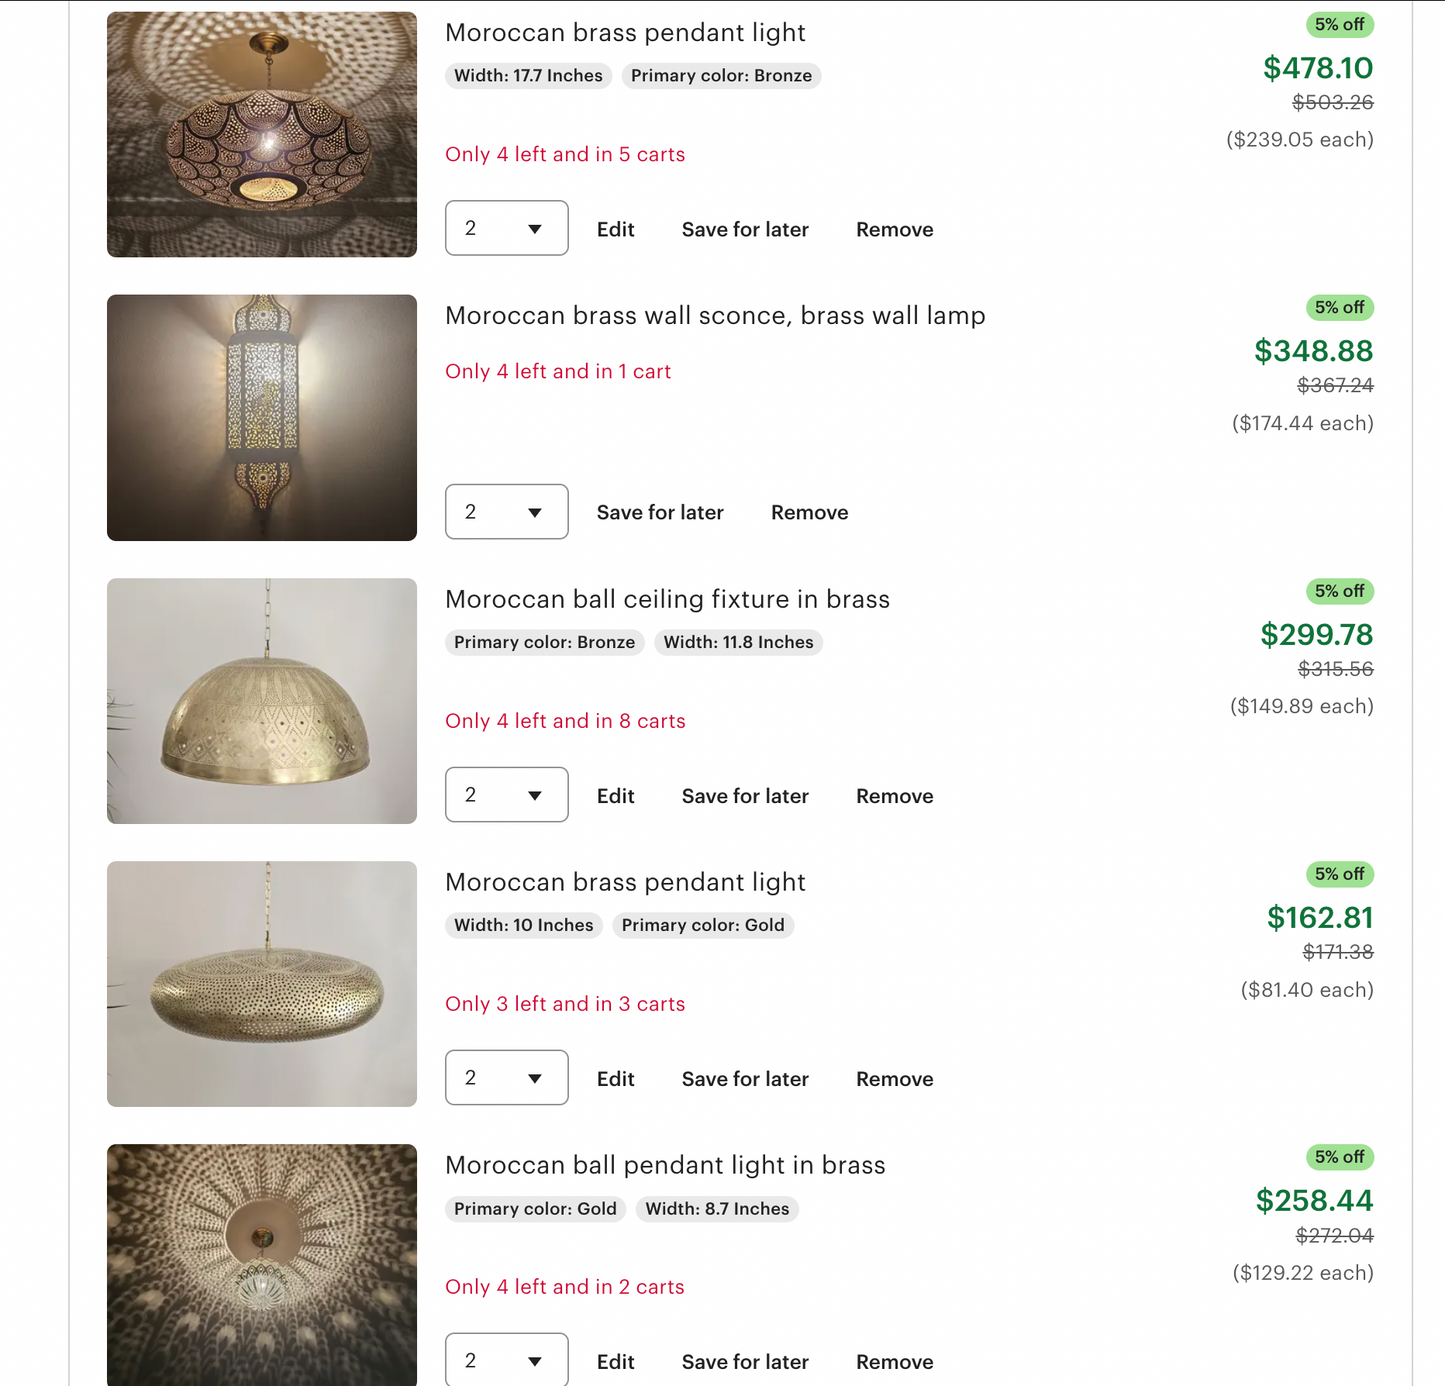Save the Moroccan brass wall sconce for later
The width and height of the screenshot is (1445, 1386).
point(660,513)
